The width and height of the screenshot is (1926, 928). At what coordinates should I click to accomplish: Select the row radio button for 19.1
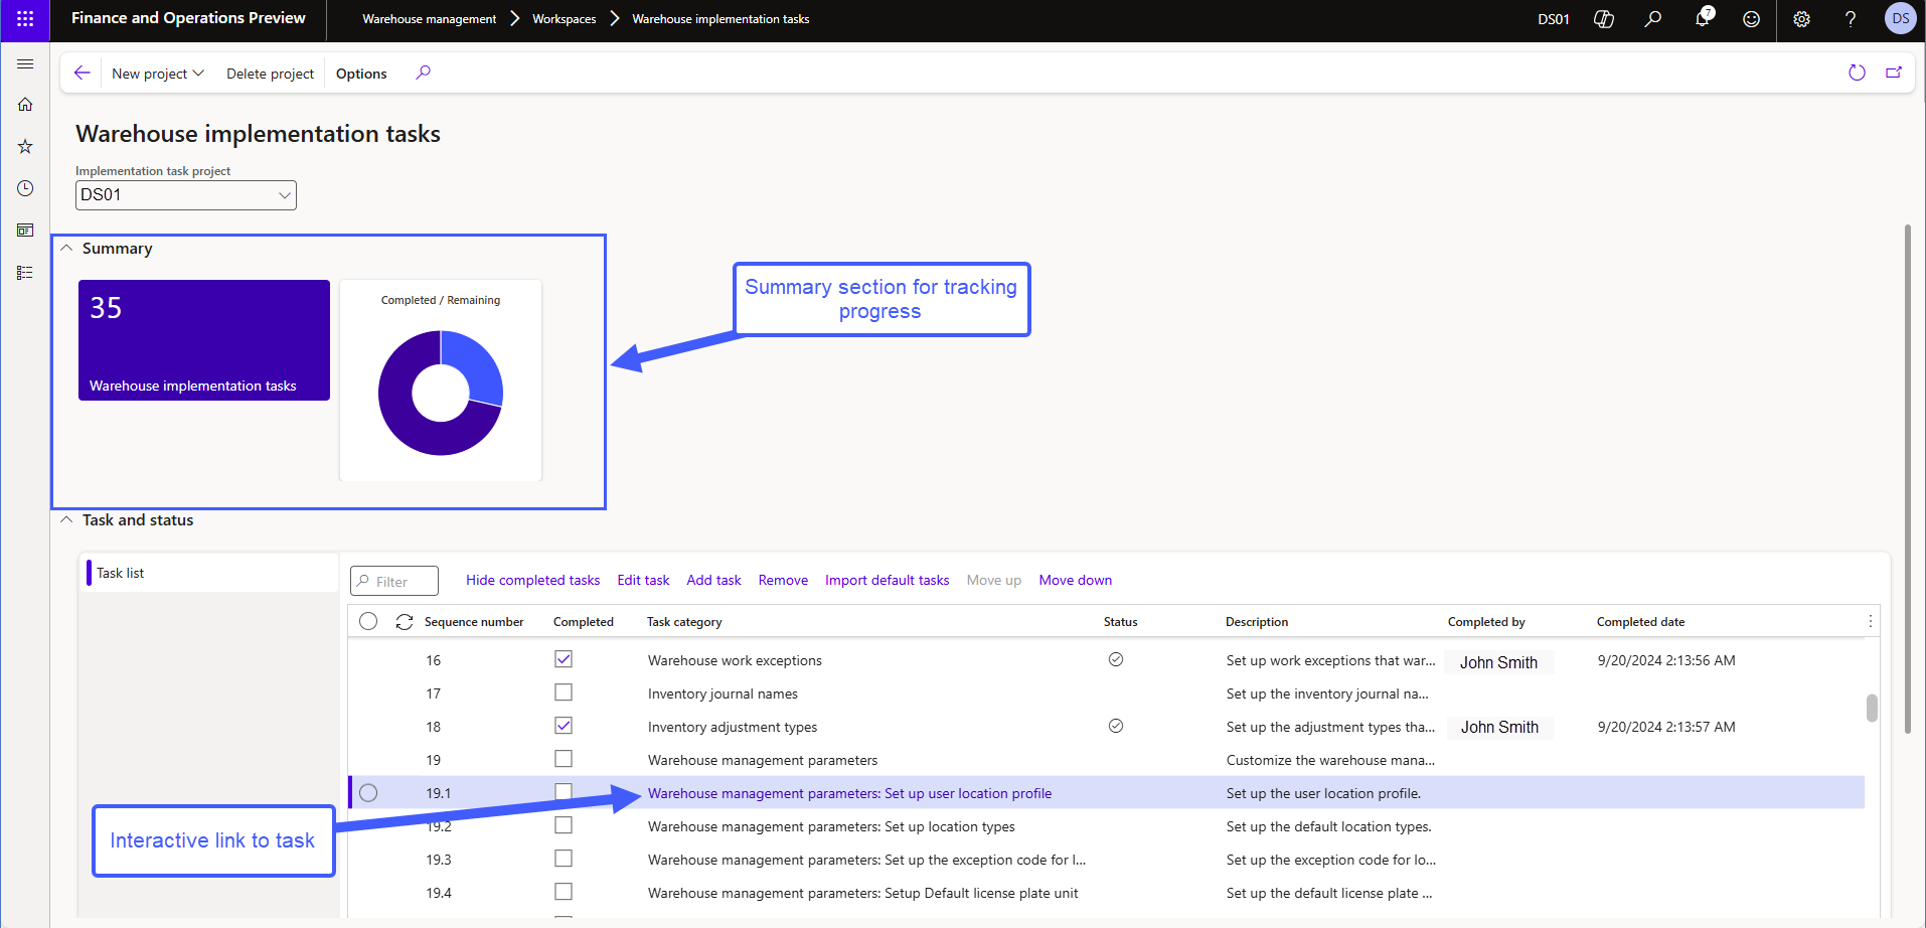tap(368, 793)
